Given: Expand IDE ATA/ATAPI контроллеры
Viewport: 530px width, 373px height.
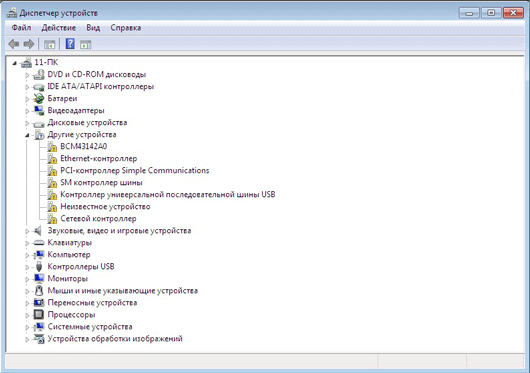Looking at the screenshot, I should pyautogui.click(x=27, y=87).
